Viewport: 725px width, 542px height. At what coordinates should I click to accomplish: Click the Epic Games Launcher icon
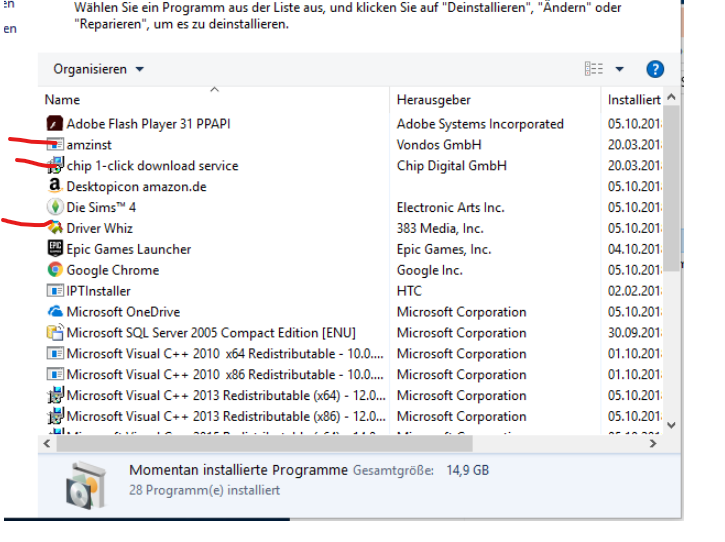(55, 248)
